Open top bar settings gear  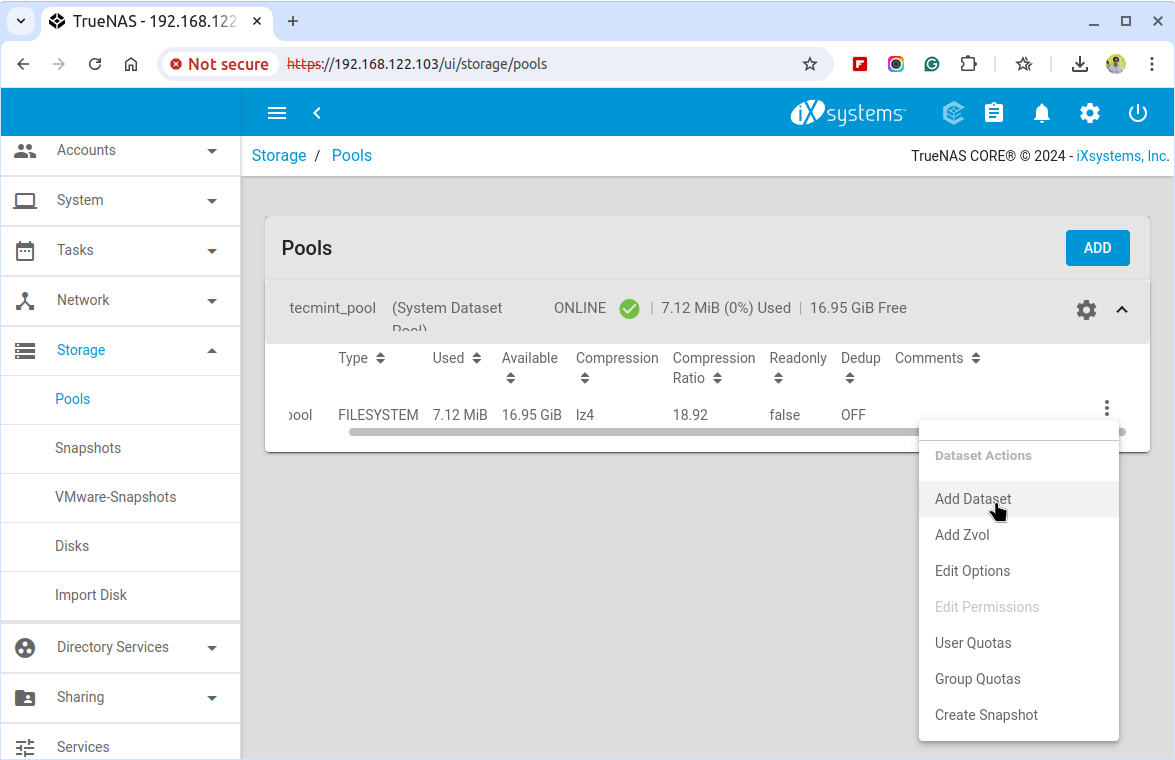click(x=1090, y=113)
